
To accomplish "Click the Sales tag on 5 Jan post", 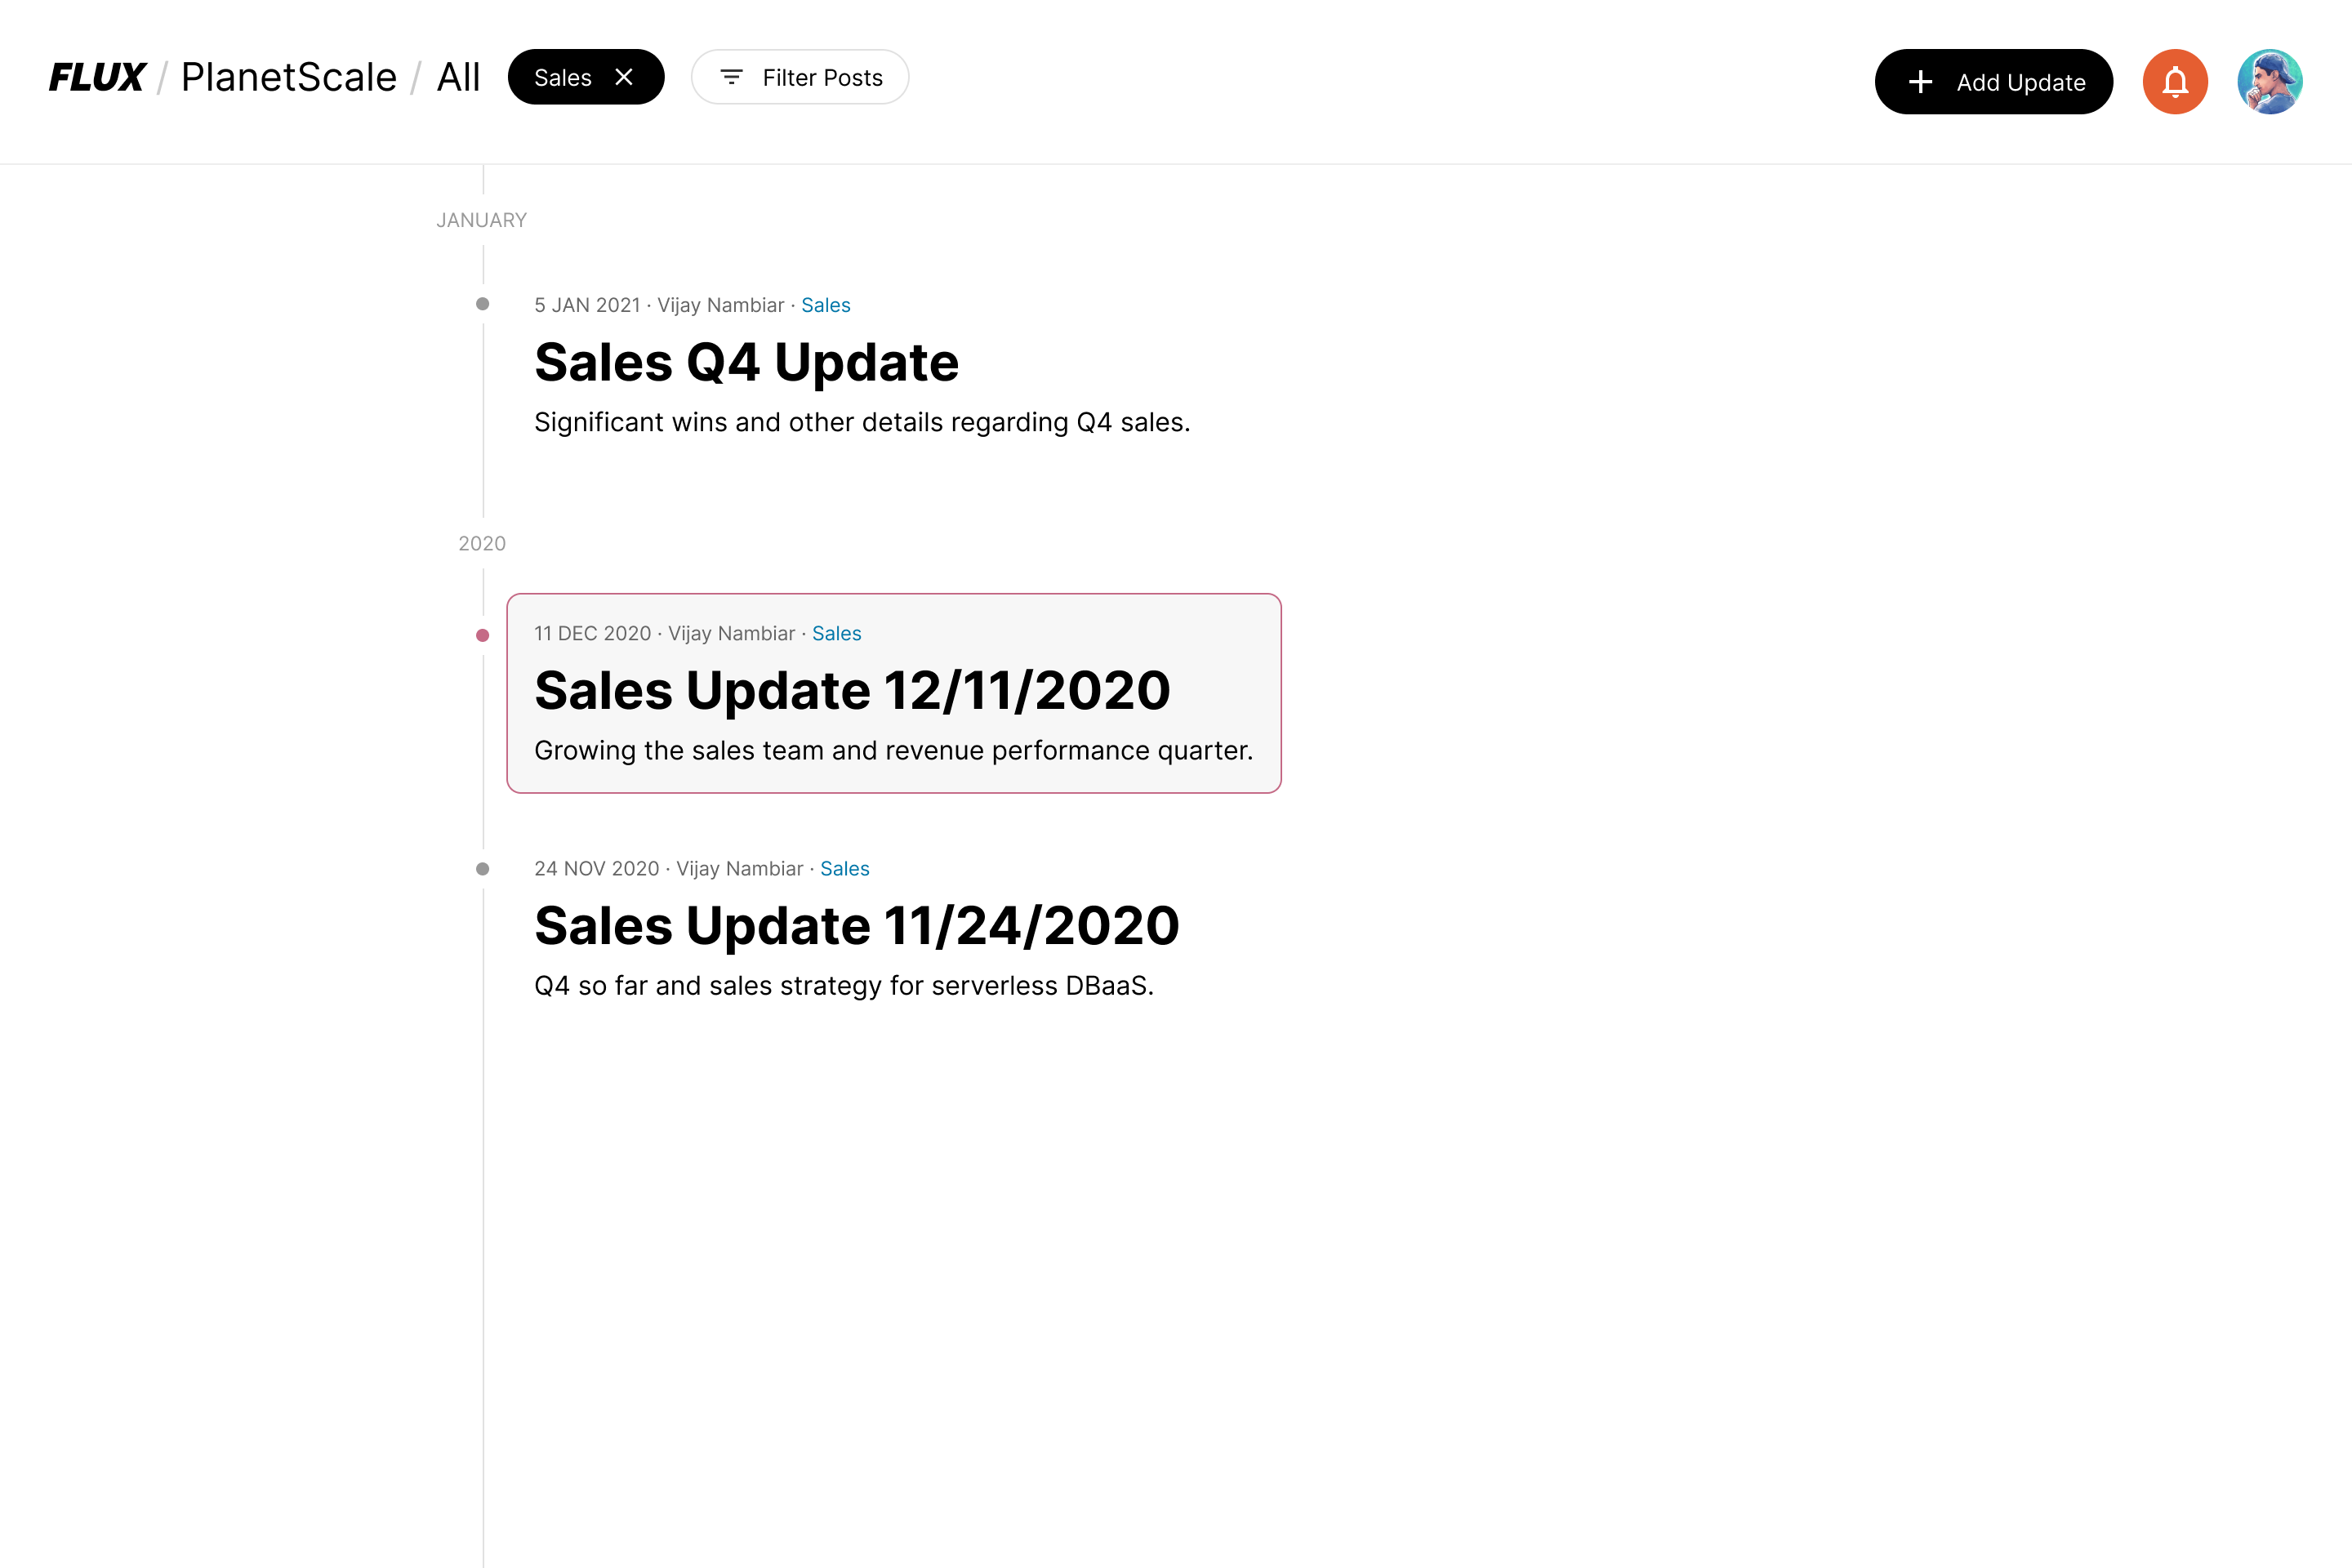I will (825, 305).
